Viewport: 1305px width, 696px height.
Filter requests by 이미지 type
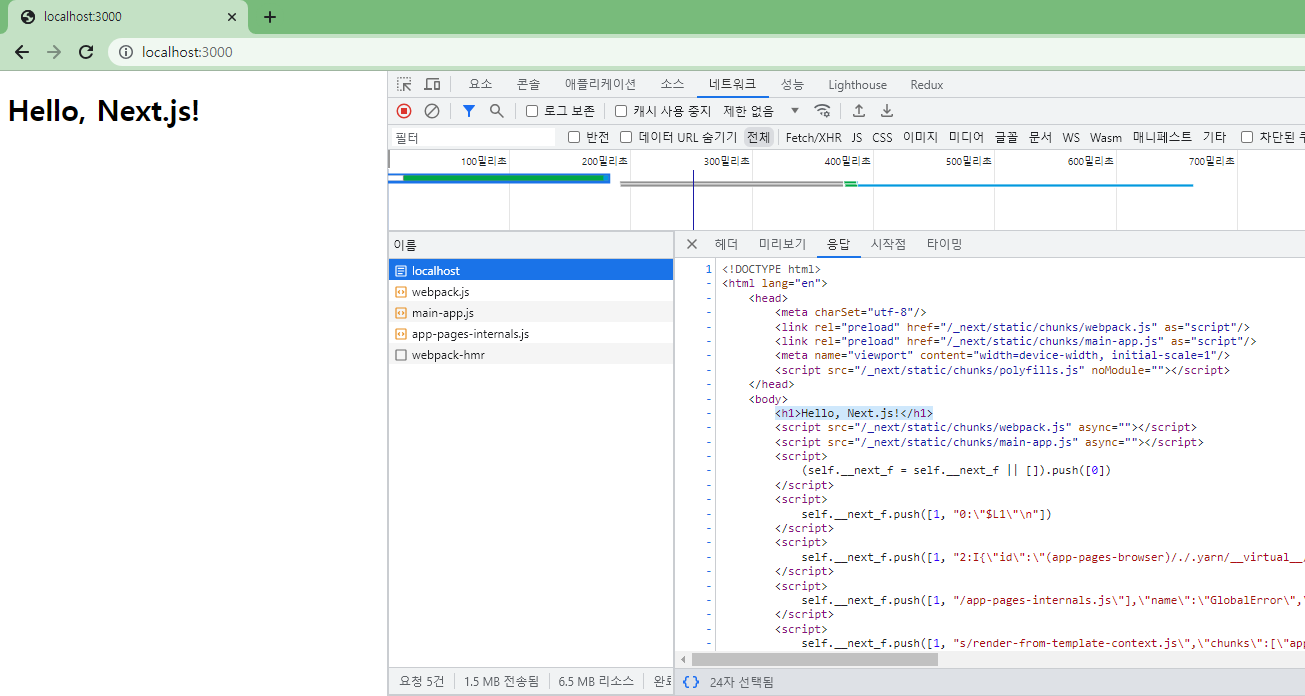coord(920,137)
